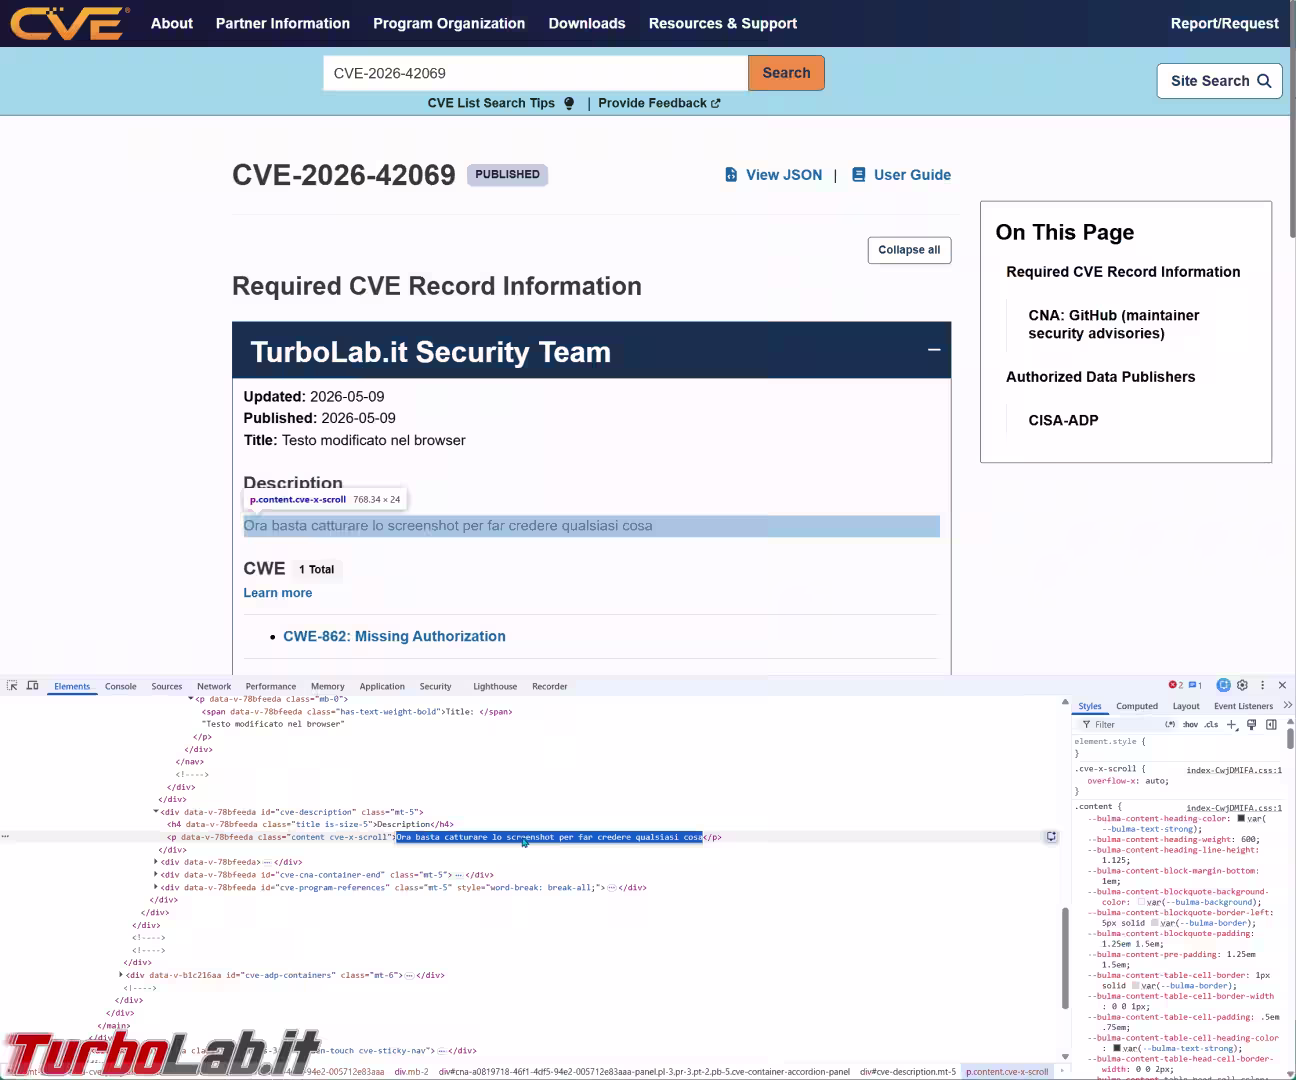Collapse the cve-description div node

156,812
